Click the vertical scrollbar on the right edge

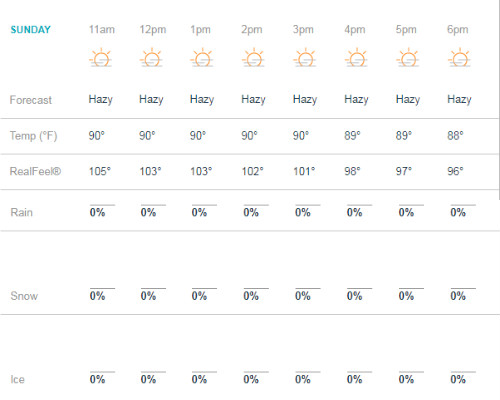pos(498,100)
